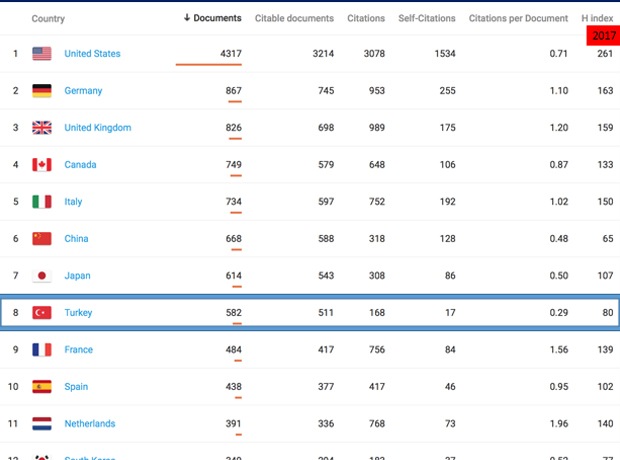Open the Netherlands country link
Image resolution: width=620 pixels, height=460 pixels.
pos(89,424)
